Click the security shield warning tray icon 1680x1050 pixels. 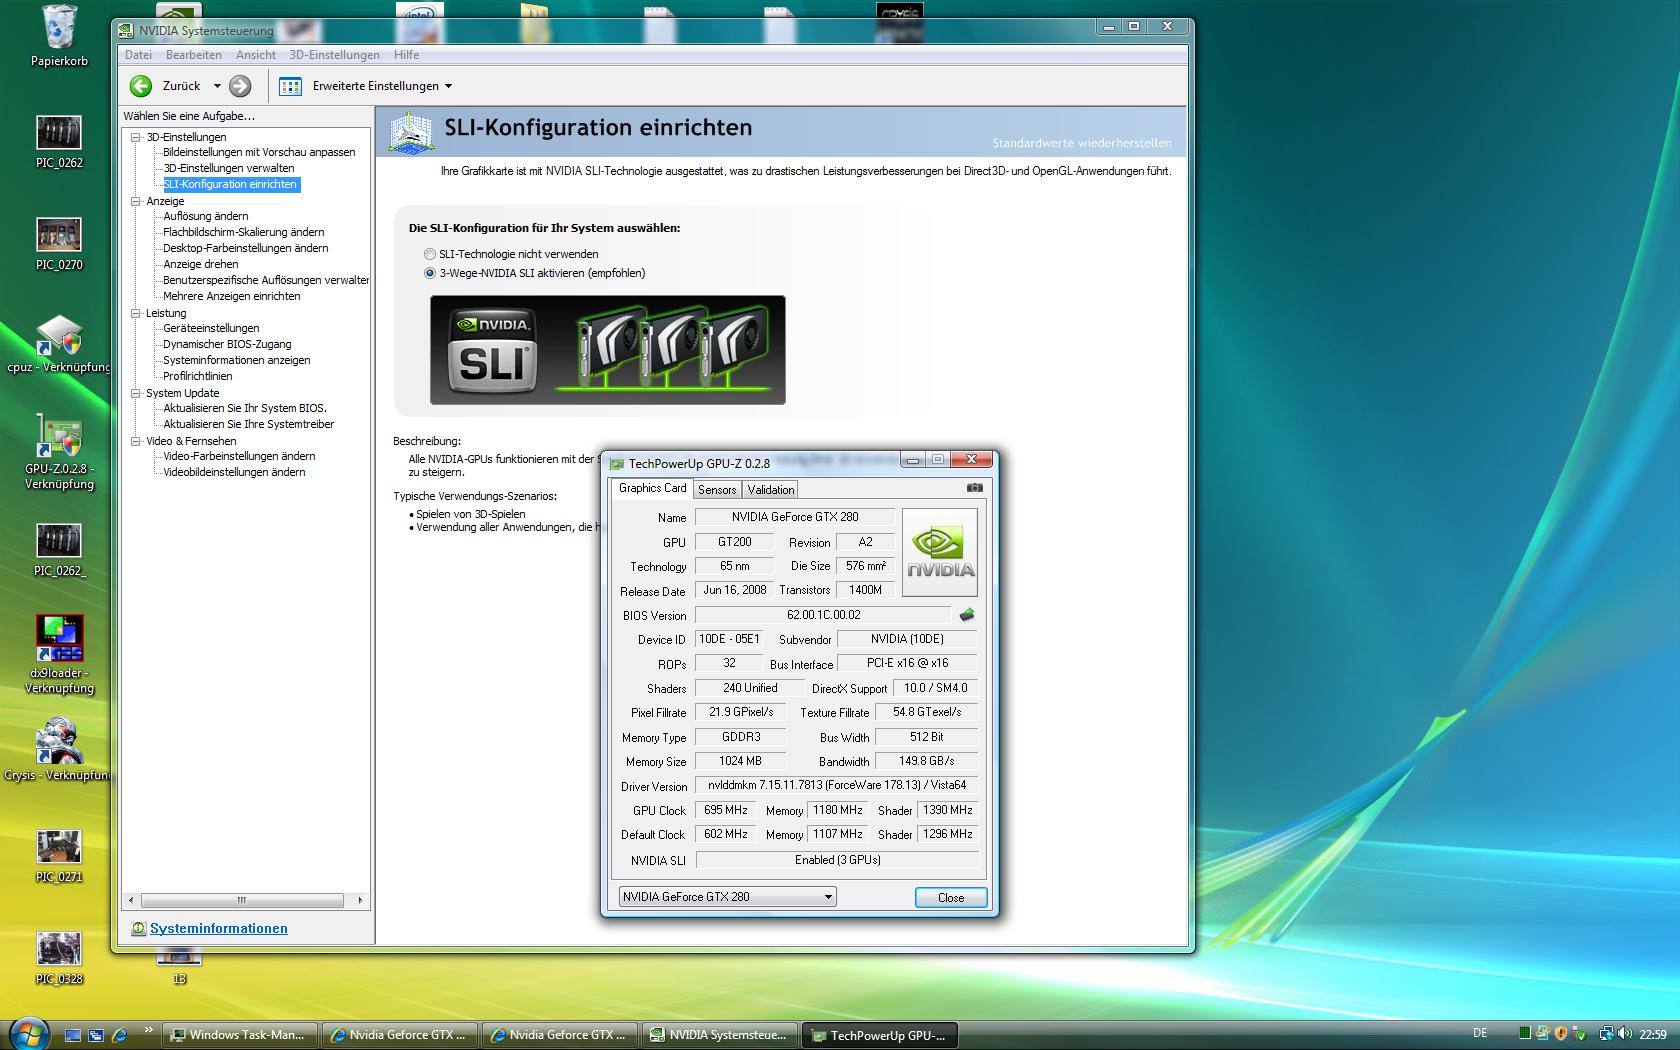1560,1034
